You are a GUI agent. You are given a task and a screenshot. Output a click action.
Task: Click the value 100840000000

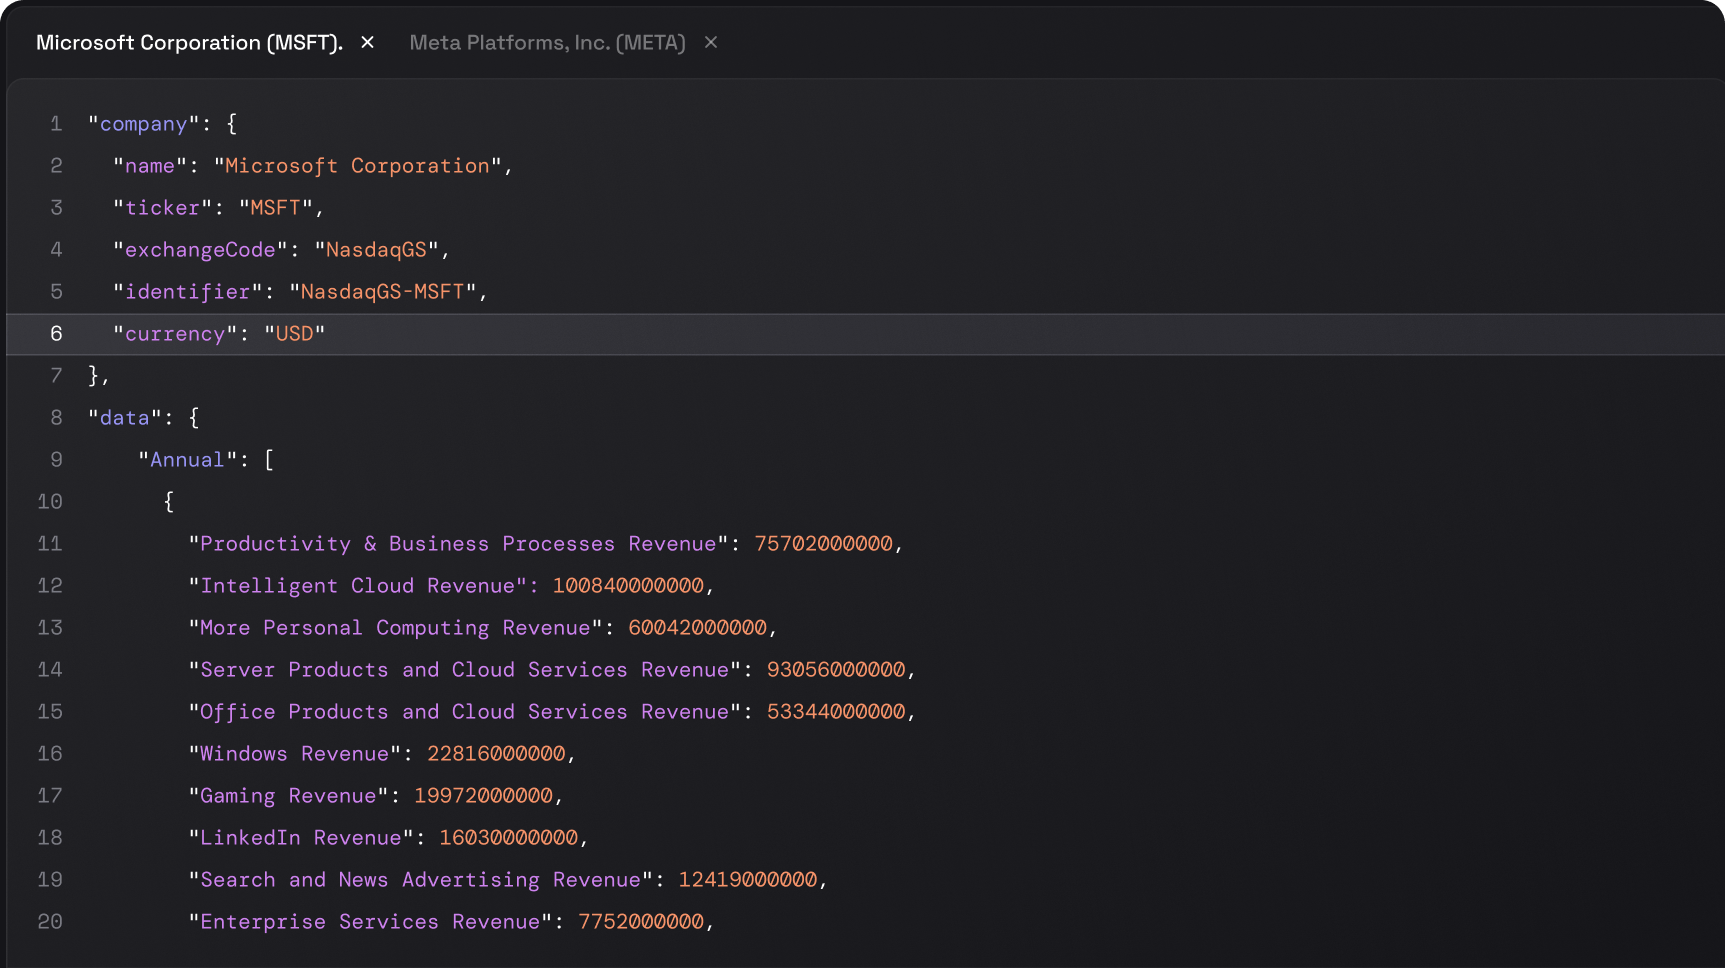[628, 586]
